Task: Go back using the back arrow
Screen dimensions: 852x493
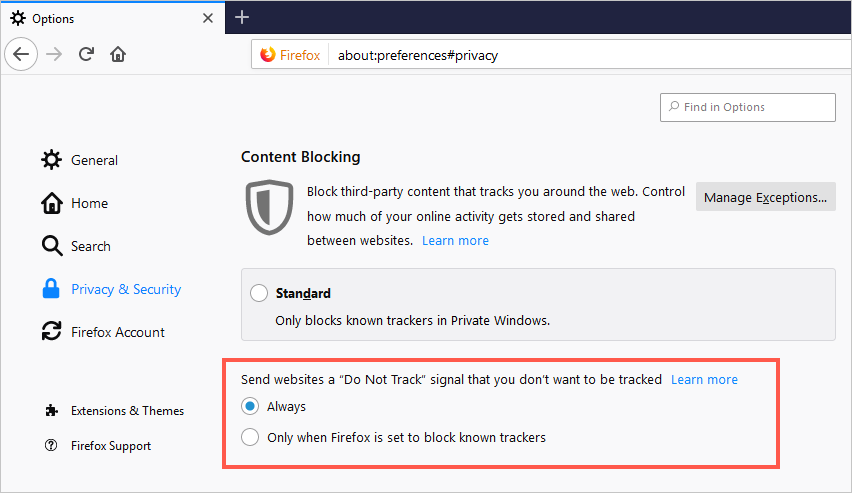Action: (x=21, y=54)
